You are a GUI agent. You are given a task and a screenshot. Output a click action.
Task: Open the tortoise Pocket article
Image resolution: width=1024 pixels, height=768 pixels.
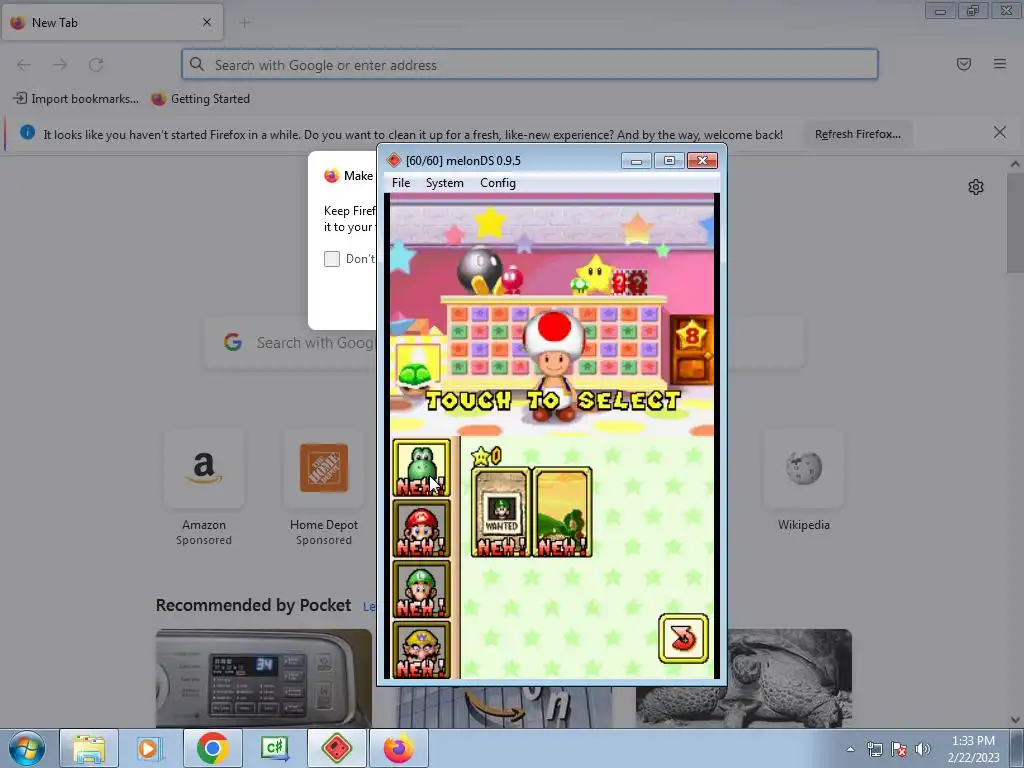tap(790, 678)
